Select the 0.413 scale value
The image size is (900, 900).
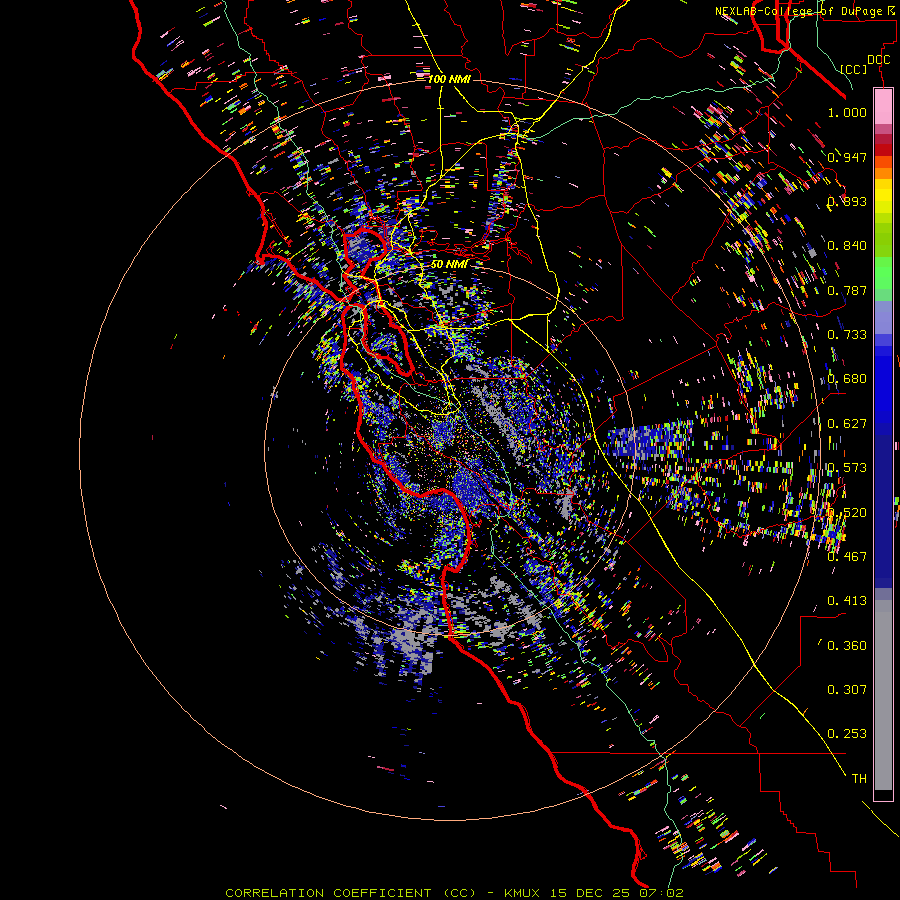847,601
